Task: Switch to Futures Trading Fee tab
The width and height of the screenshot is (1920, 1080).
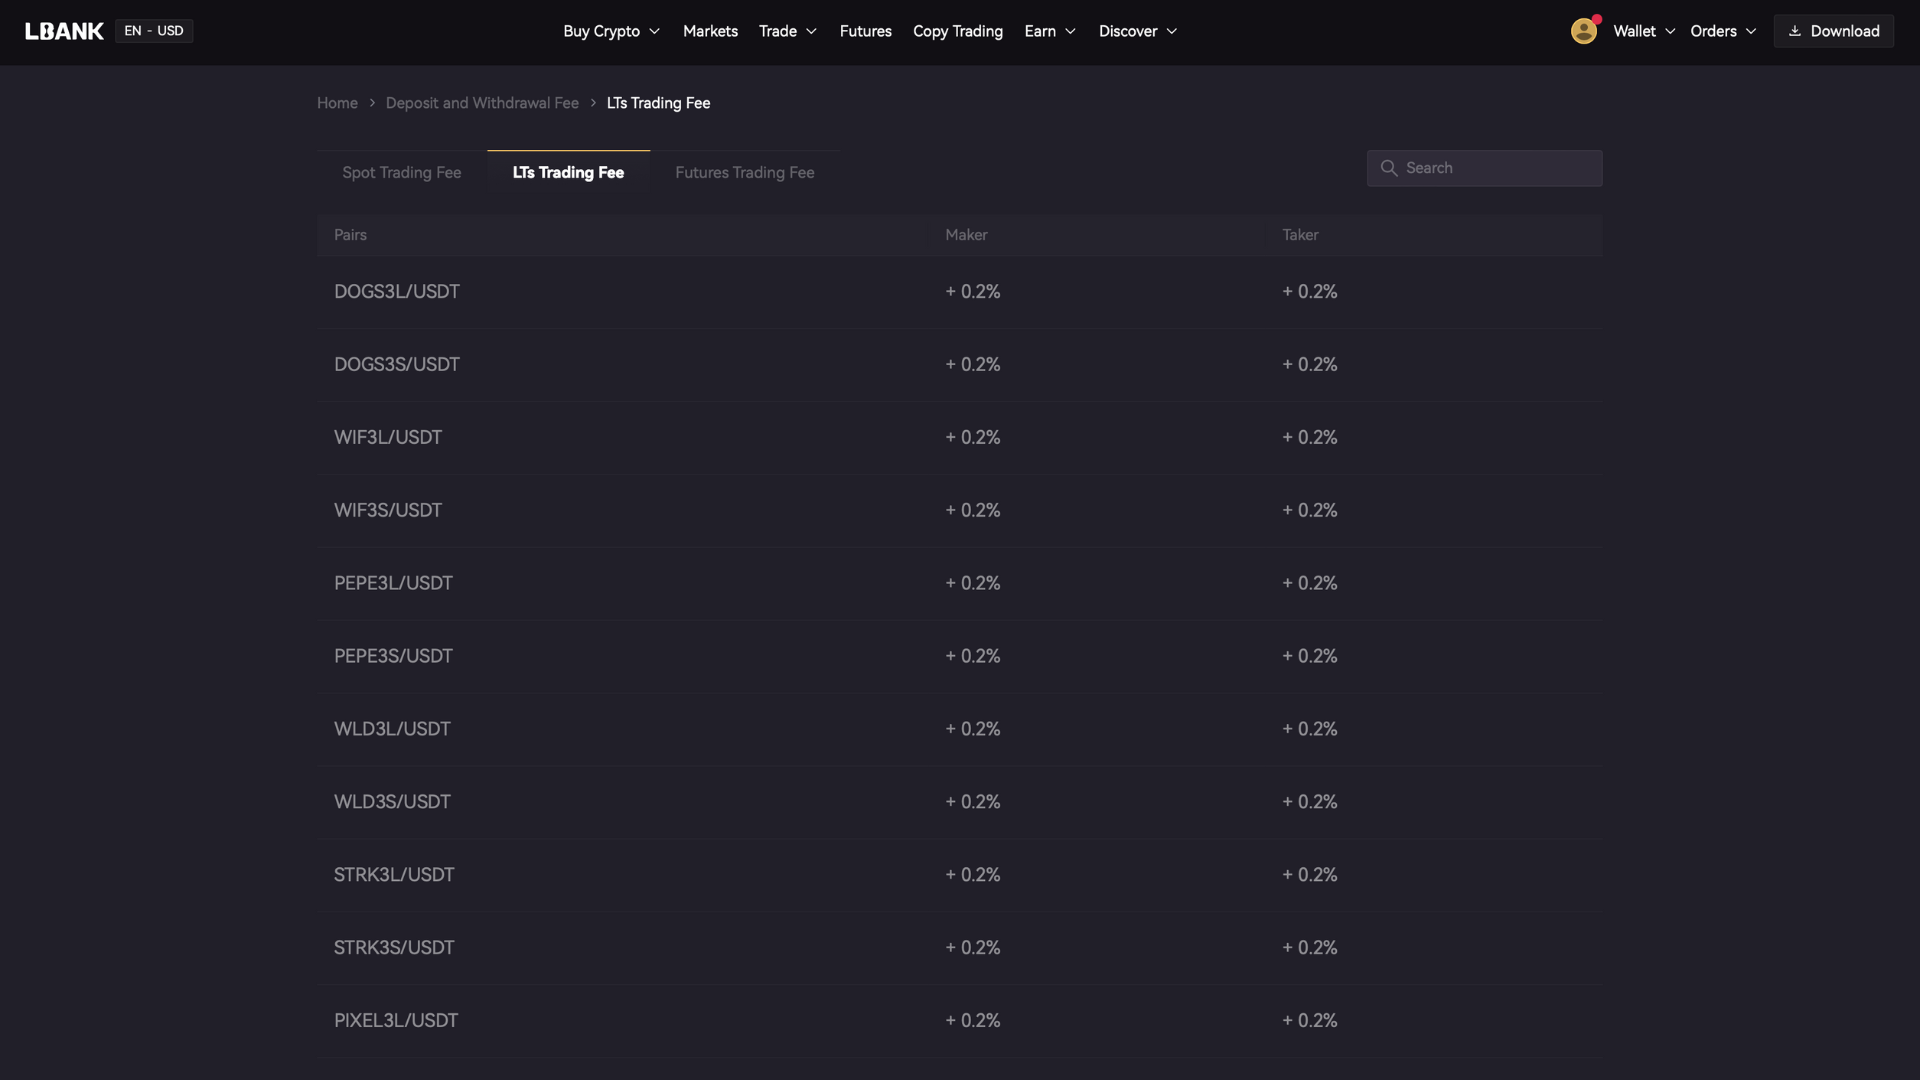Action: click(745, 172)
